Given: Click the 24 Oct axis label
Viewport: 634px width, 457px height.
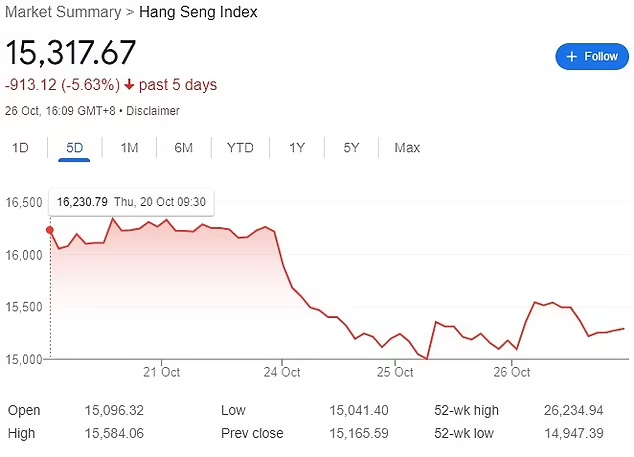Looking at the screenshot, I should coord(283,372).
